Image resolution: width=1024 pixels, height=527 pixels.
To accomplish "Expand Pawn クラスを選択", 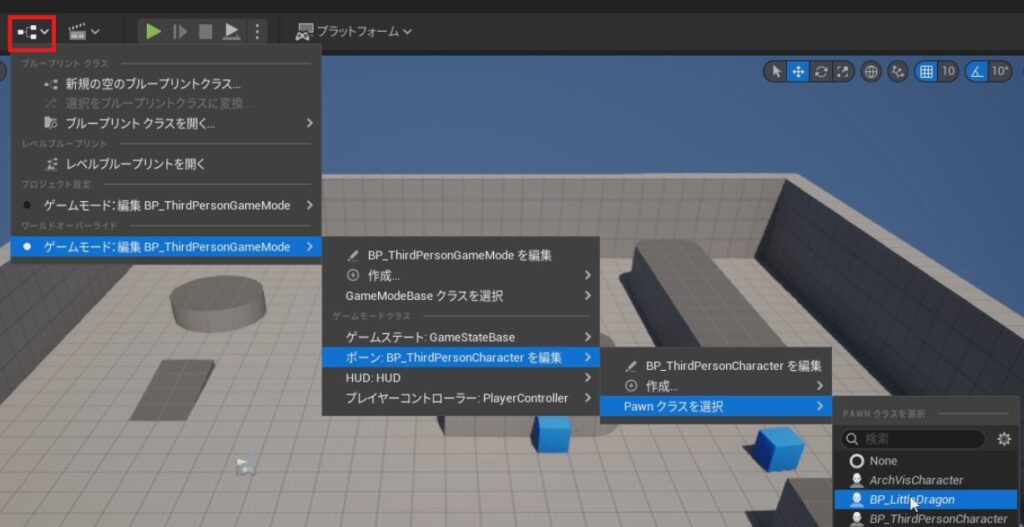I will [x=716, y=406].
